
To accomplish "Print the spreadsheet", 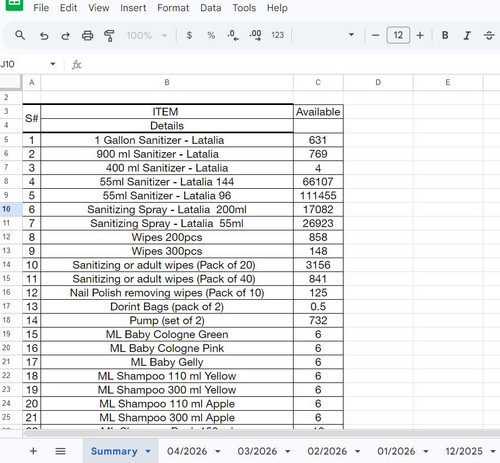I will click(x=87, y=35).
